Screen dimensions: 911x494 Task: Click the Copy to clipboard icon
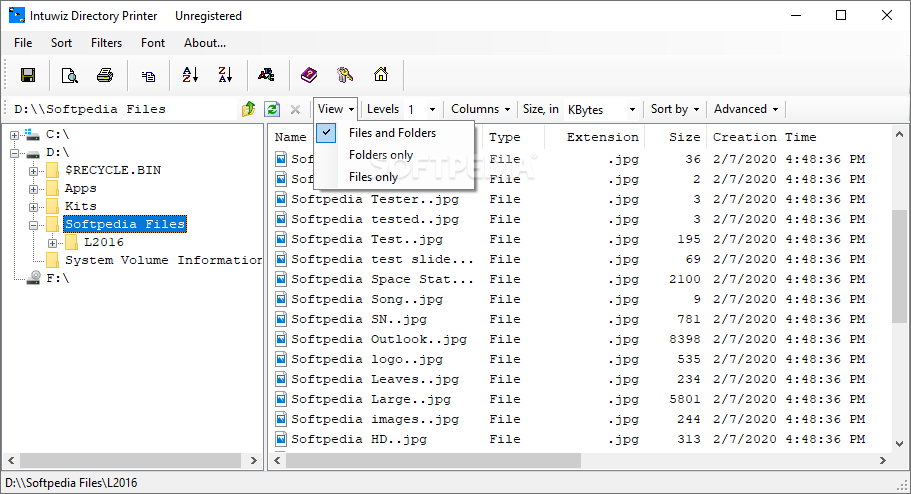148,76
